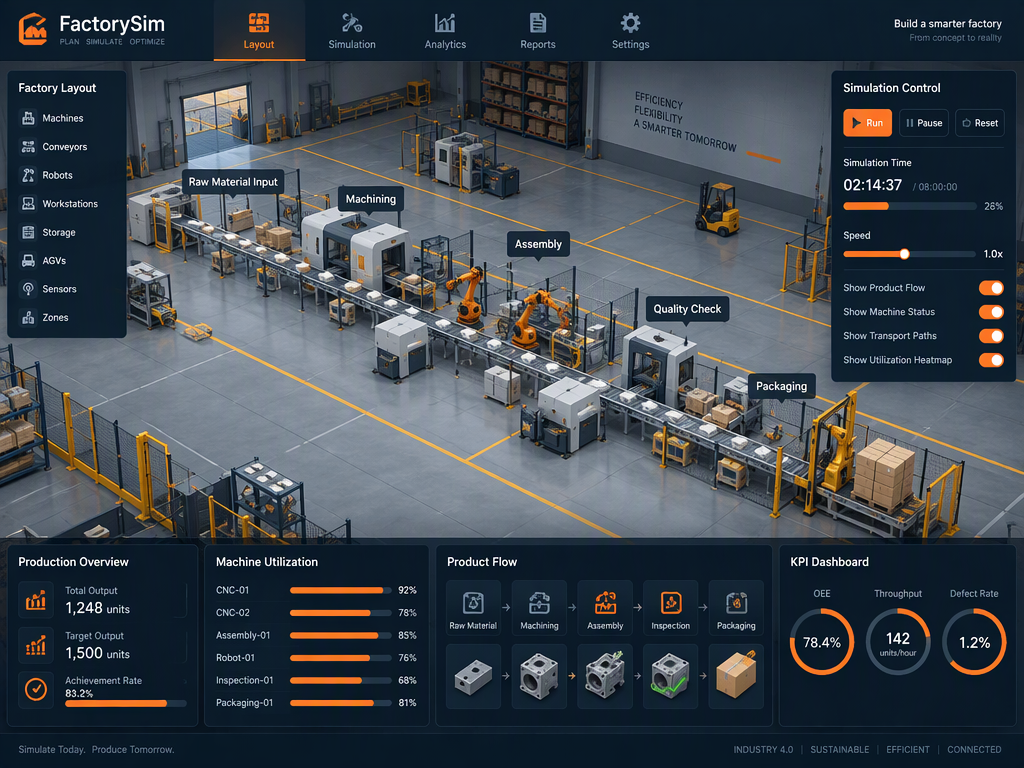Click the 1,500 units target value
The width and height of the screenshot is (1024, 768).
pos(97,653)
